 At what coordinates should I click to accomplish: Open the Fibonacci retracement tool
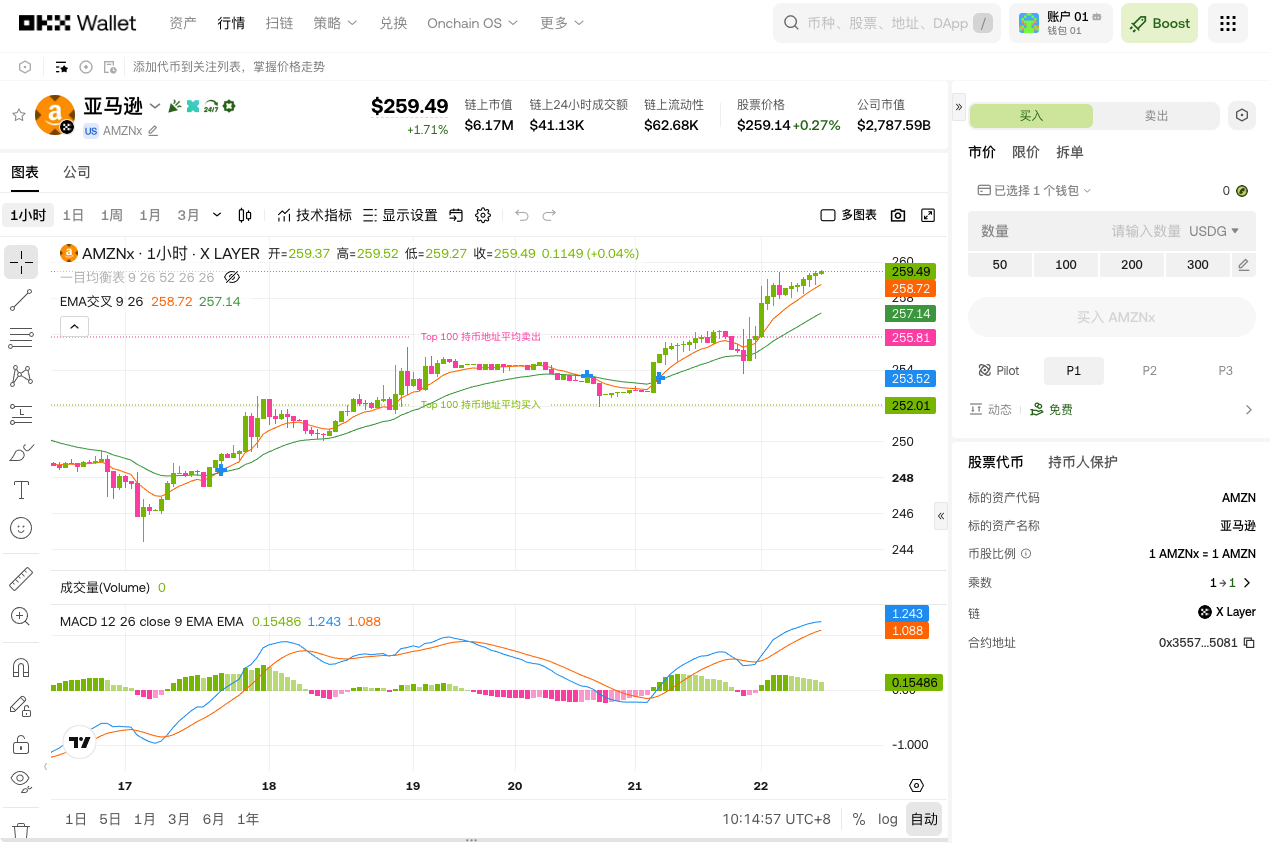pos(21,338)
